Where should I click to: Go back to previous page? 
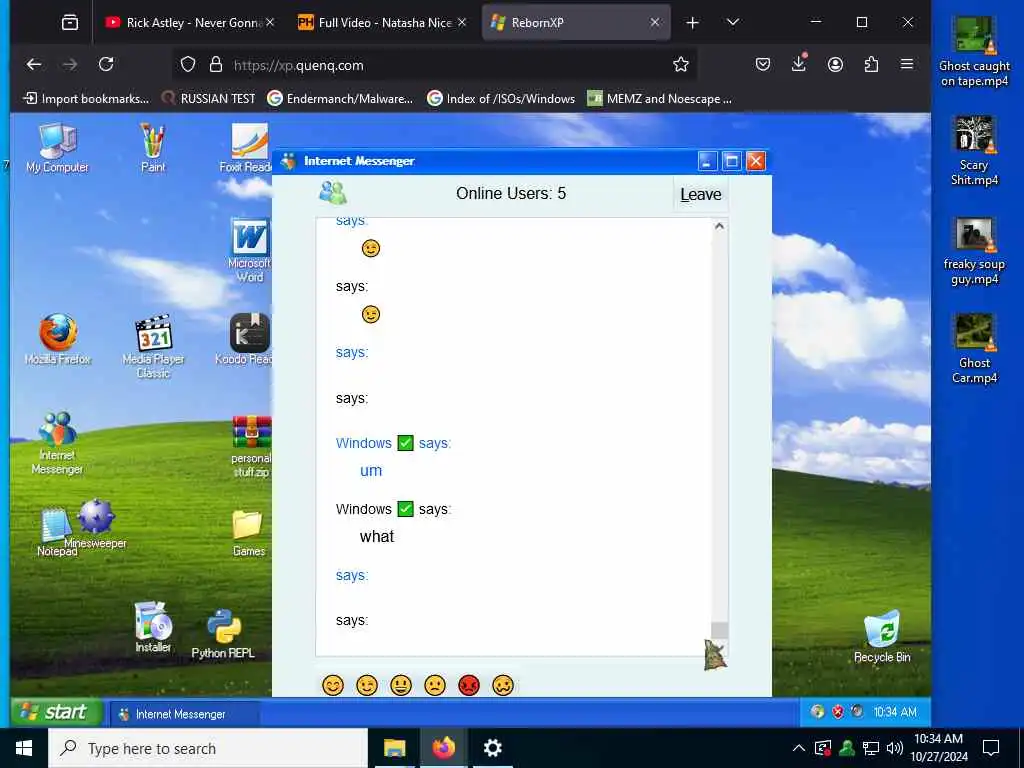pos(34,64)
